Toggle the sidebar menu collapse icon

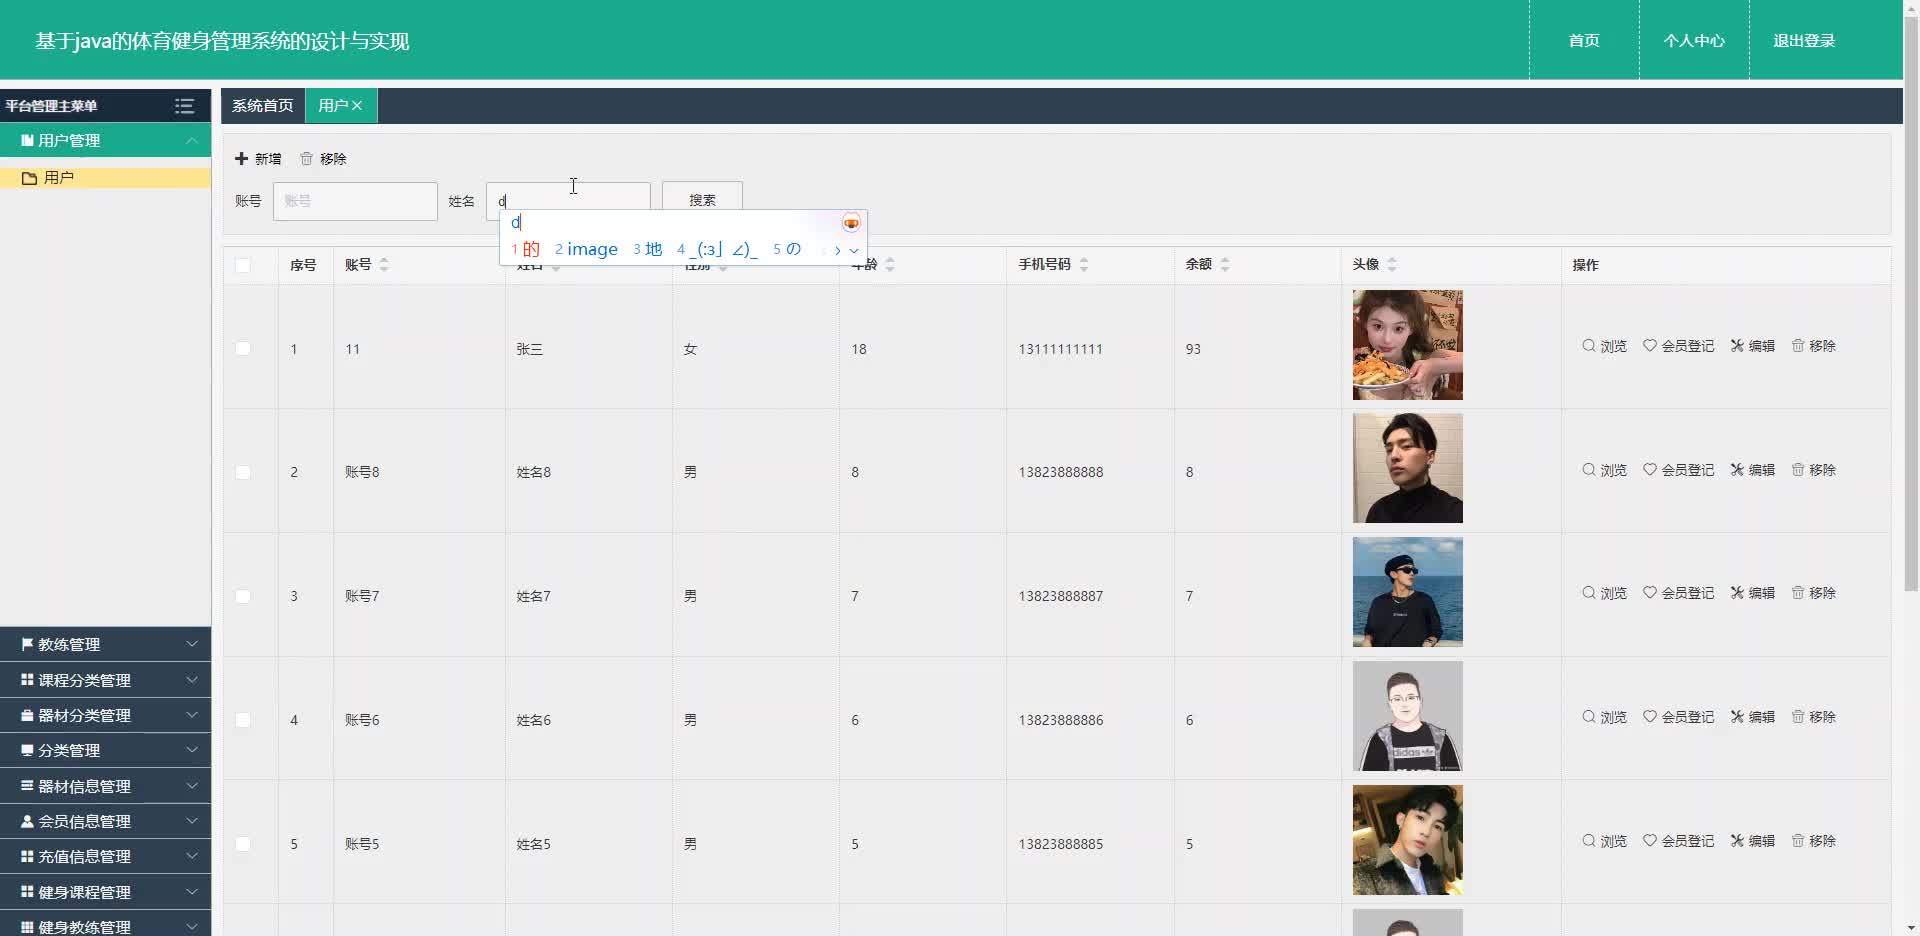[x=184, y=106]
